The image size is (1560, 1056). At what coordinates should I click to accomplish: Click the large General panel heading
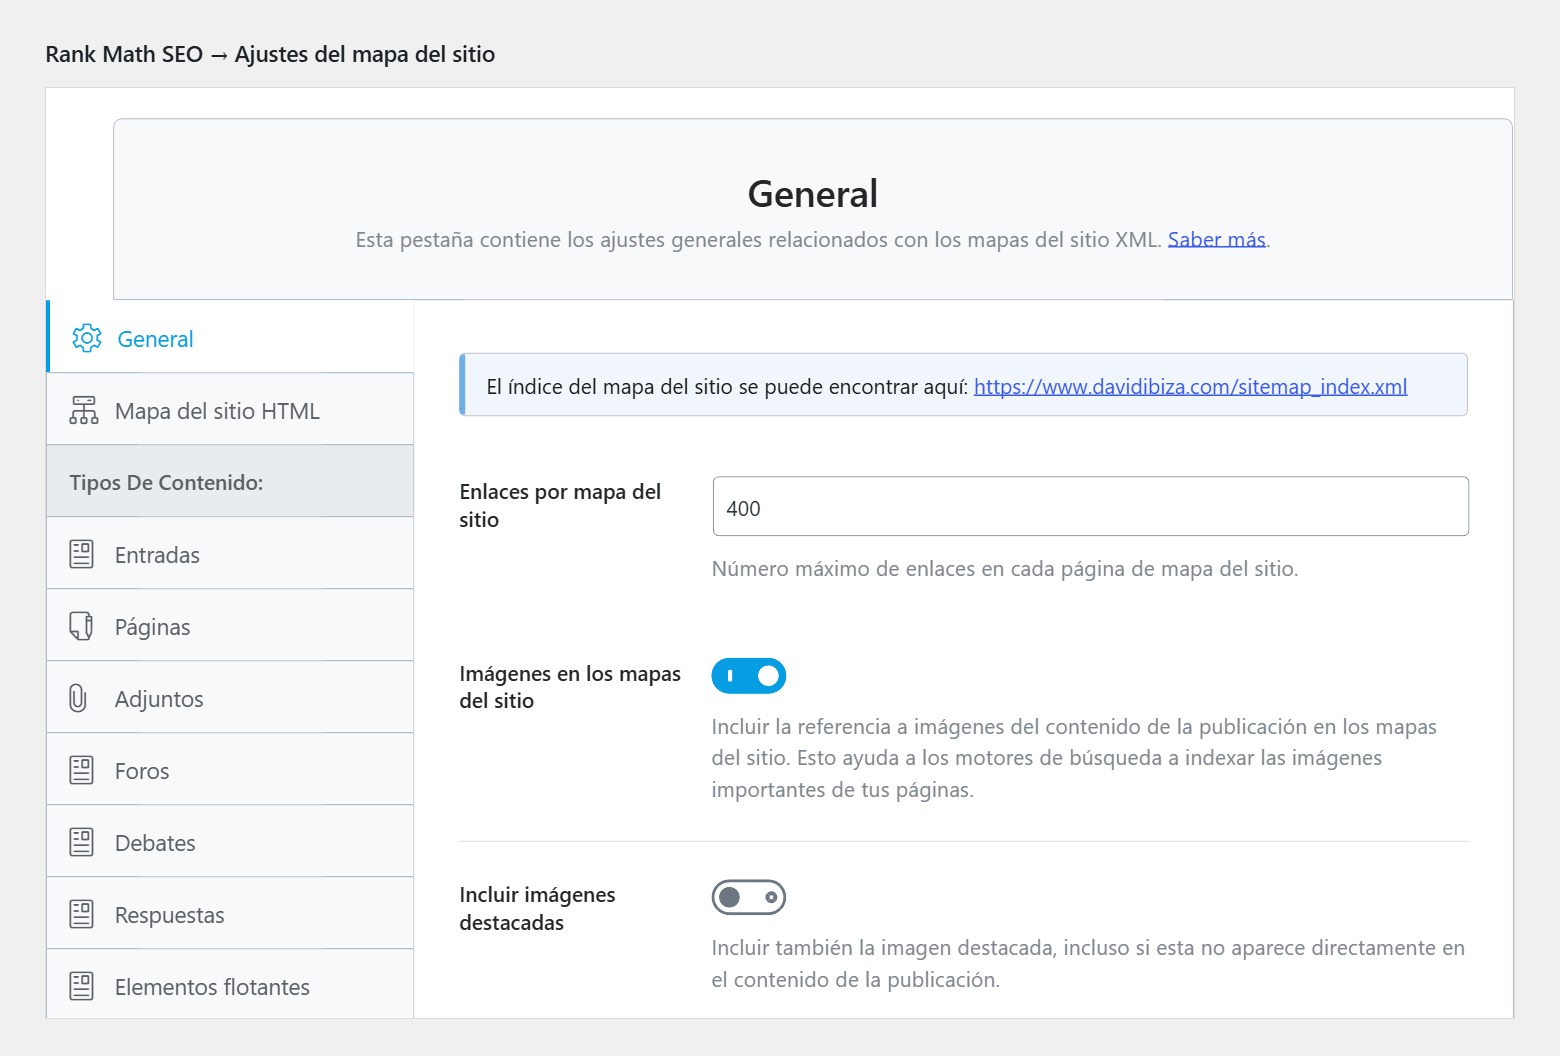click(813, 194)
